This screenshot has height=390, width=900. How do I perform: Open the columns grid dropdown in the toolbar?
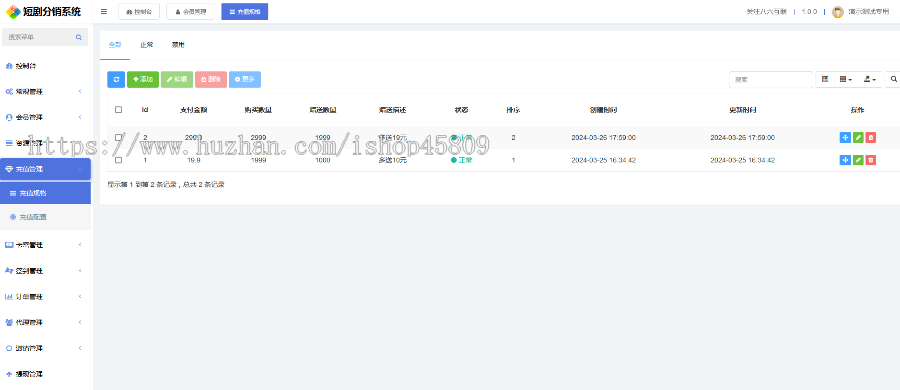point(846,79)
